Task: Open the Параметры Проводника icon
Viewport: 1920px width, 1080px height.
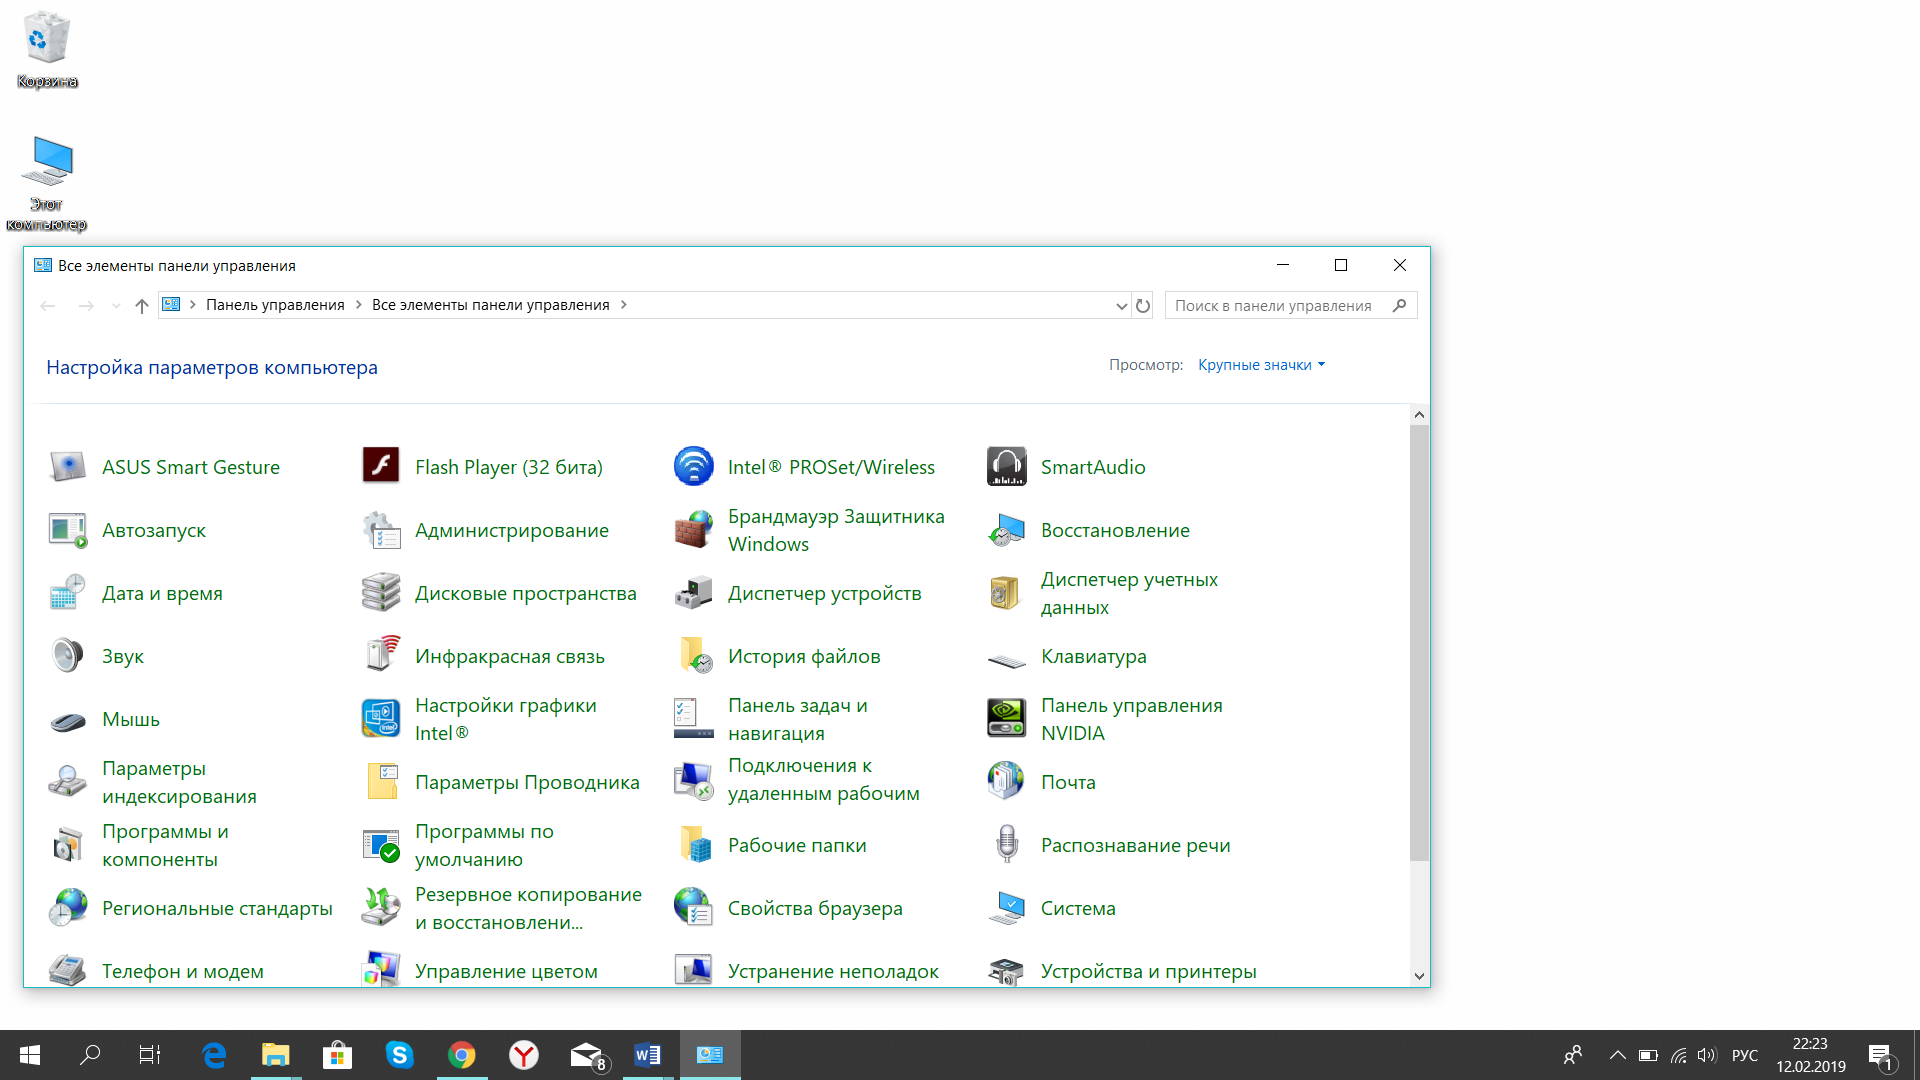Action: coord(380,782)
